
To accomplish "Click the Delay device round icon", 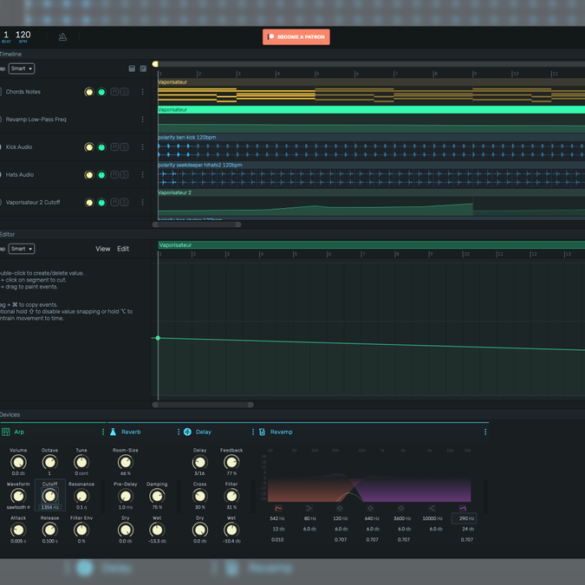I will (x=188, y=432).
